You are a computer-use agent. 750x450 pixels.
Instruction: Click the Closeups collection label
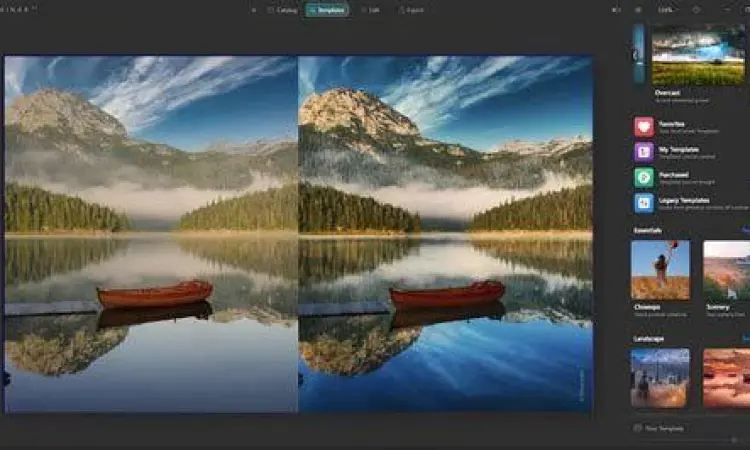coord(647,307)
